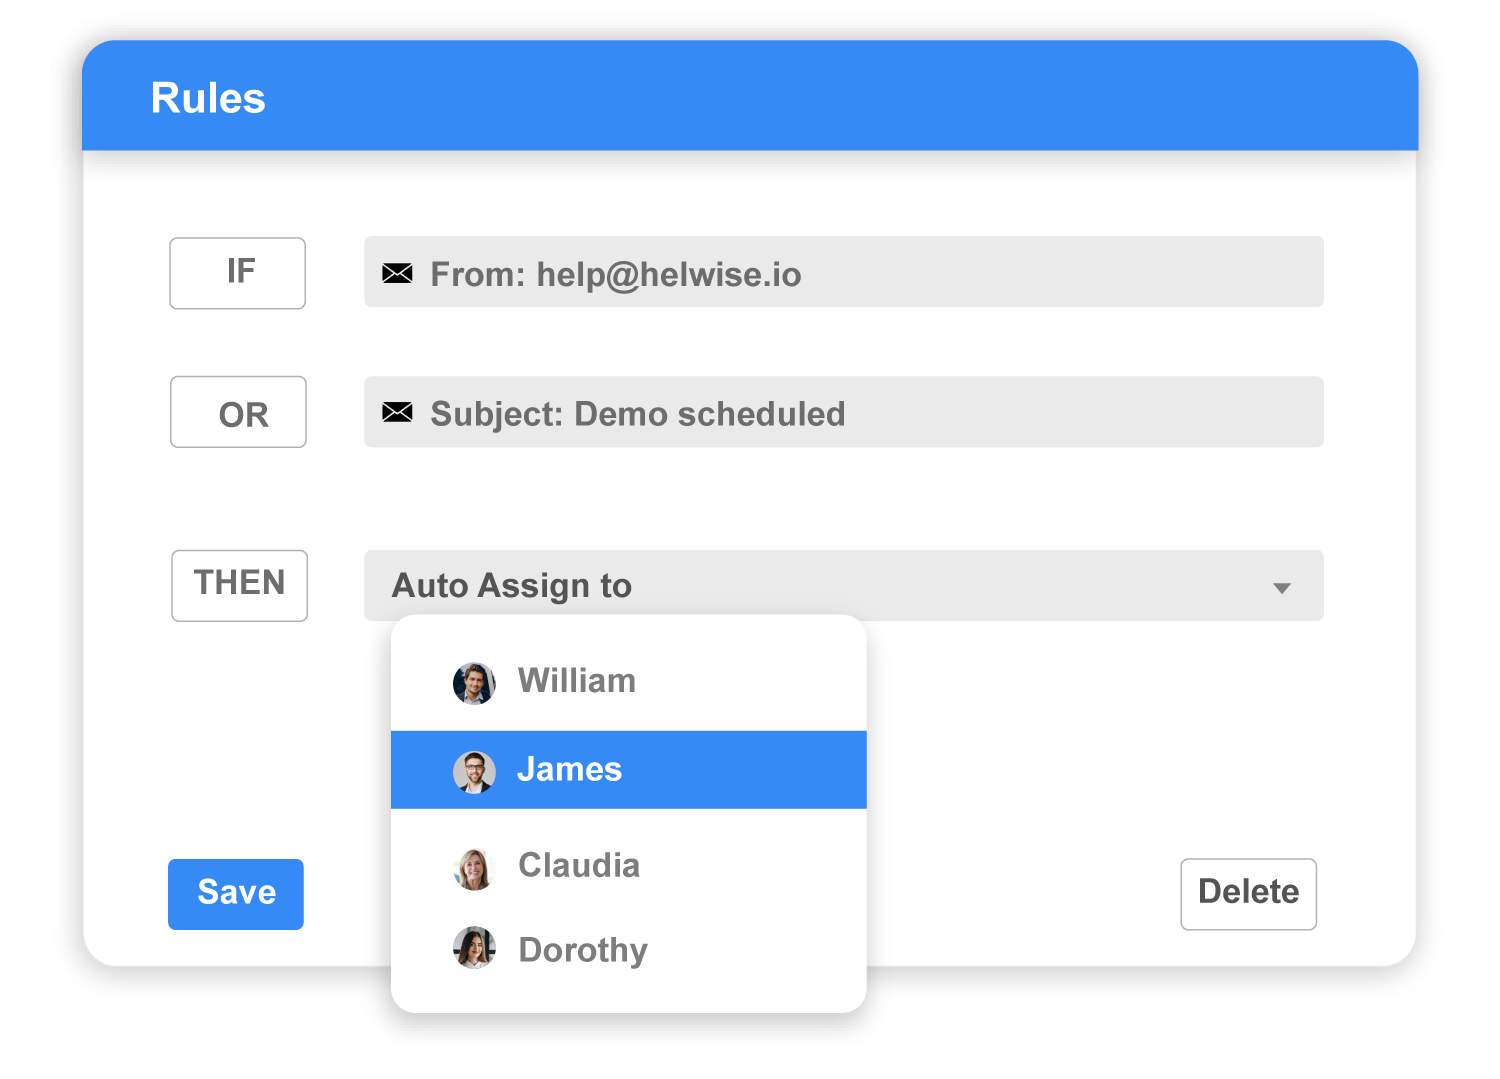Select Claudia in the assignee menu

[579, 865]
